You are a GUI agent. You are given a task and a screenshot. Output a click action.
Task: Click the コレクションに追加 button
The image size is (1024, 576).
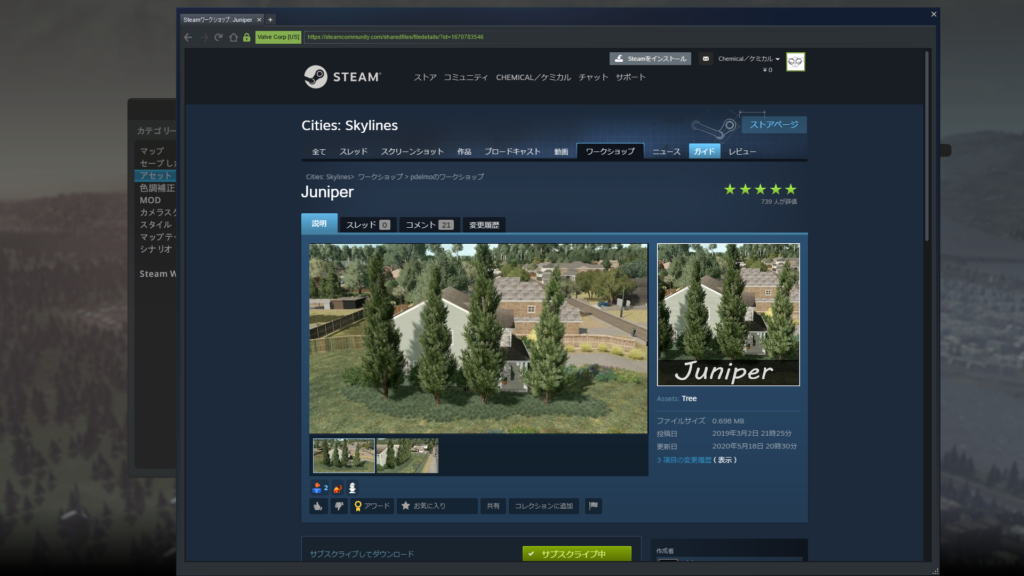(x=543, y=506)
